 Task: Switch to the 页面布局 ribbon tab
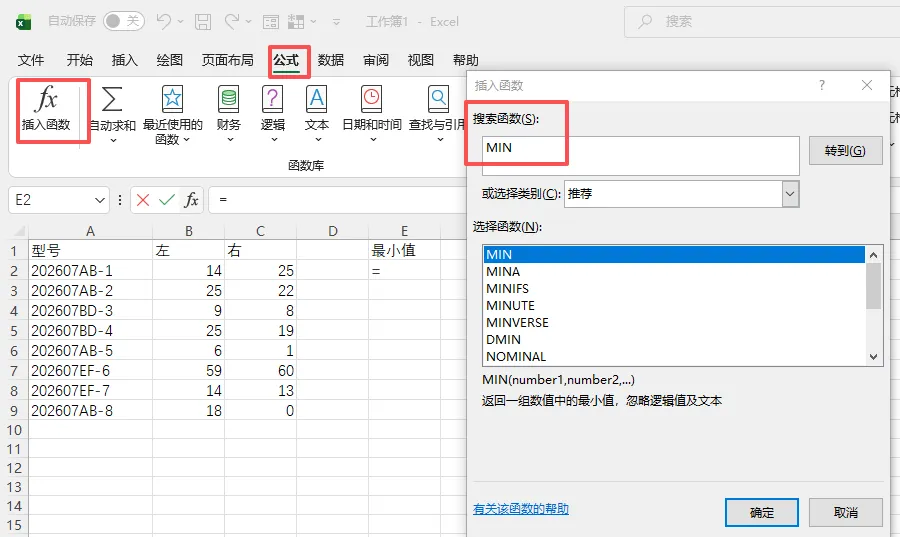point(227,60)
